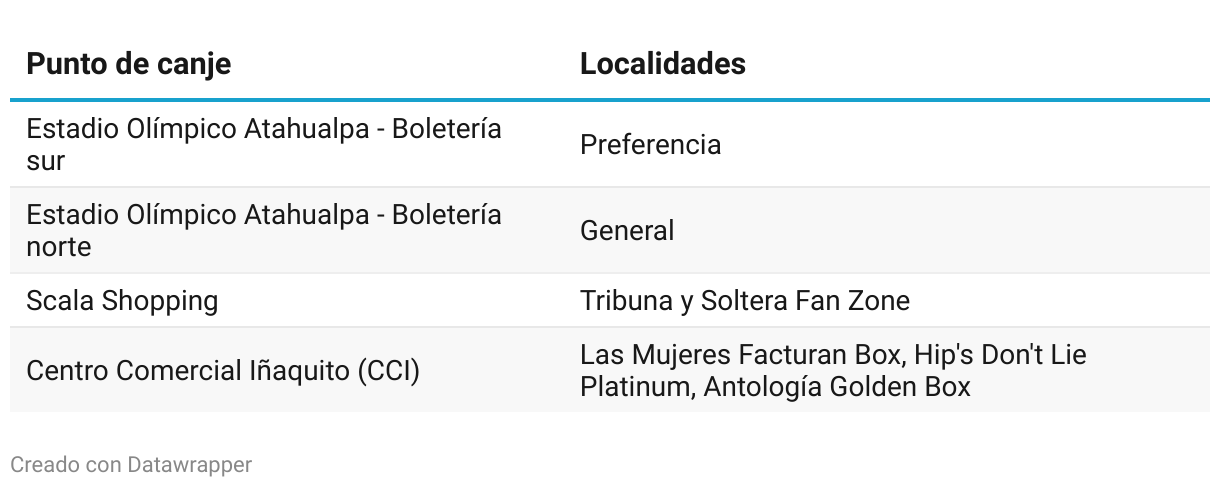Select the Preferencia locality cell
The height and width of the screenshot is (488, 1220).
(650, 145)
